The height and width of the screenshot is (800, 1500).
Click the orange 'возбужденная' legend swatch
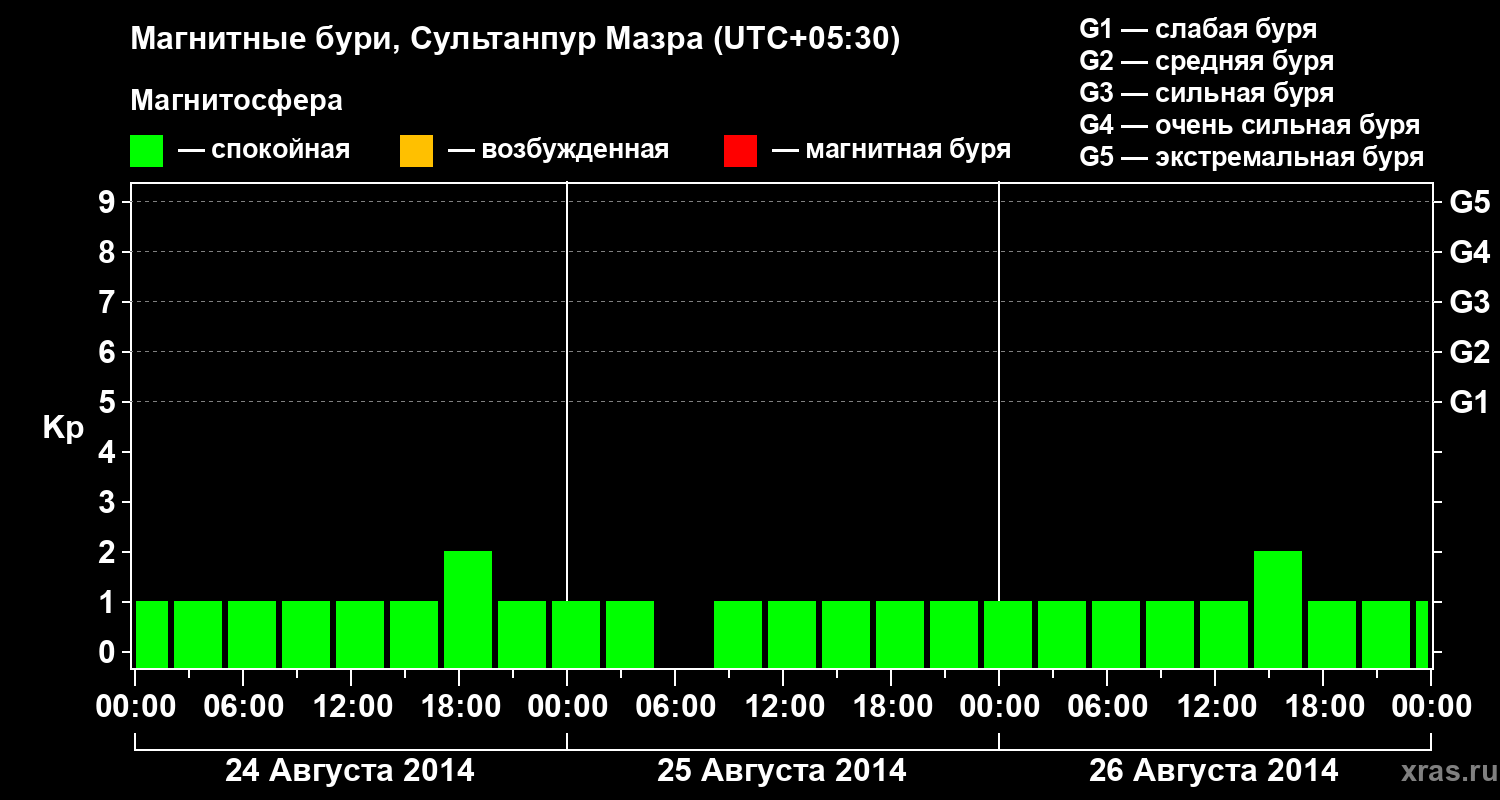pos(416,151)
